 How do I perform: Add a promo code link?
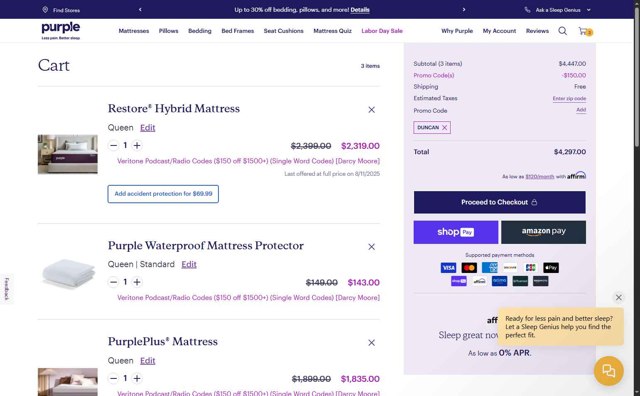pyautogui.click(x=581, y=110)
